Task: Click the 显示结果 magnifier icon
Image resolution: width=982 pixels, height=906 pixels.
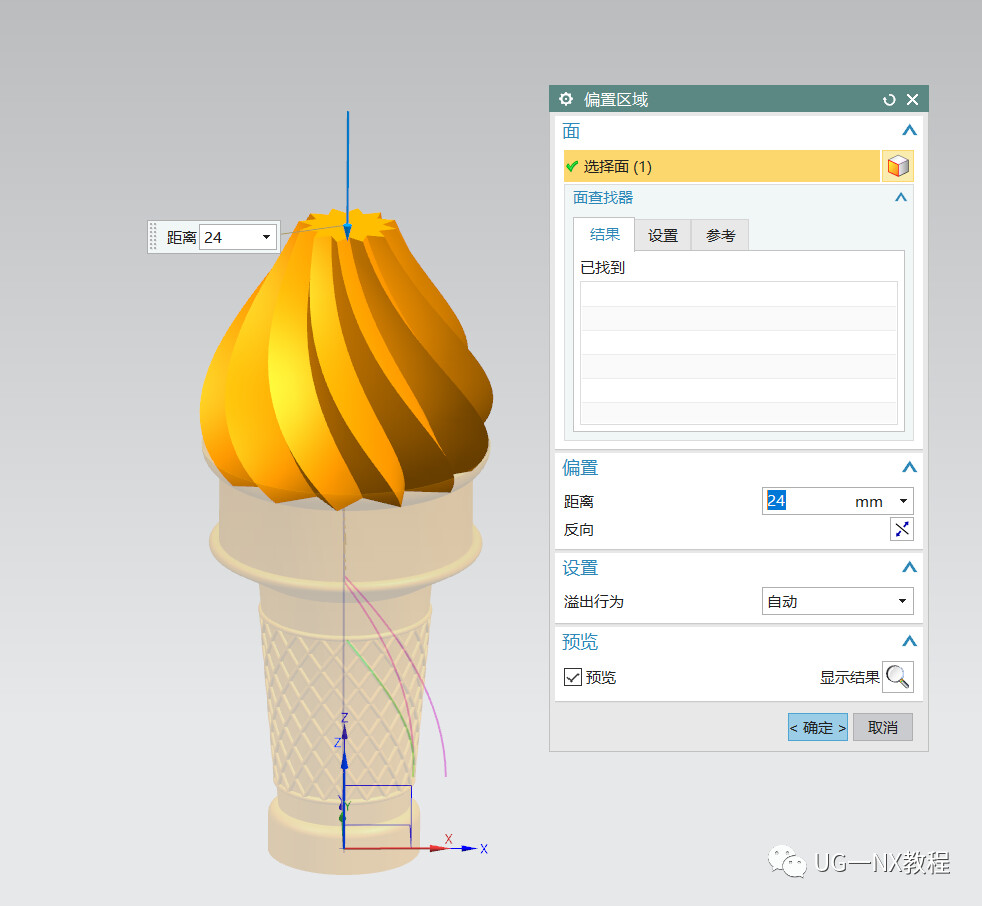Action: [897, 677]
